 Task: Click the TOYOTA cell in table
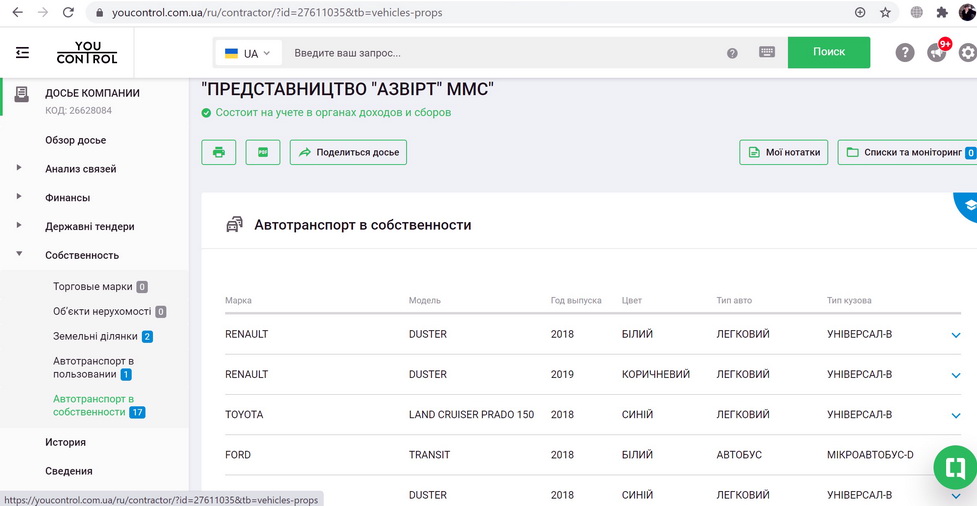244,414
